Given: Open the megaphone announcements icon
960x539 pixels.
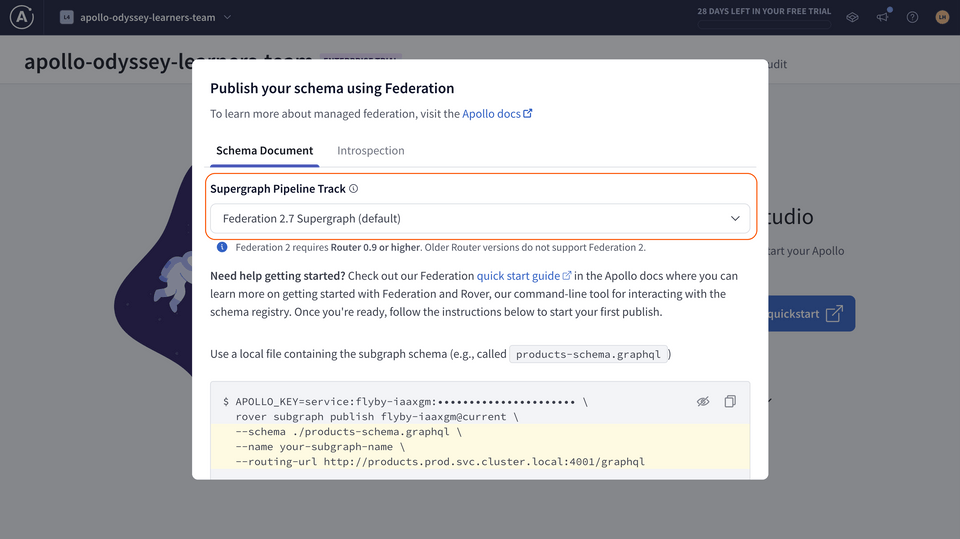Looking at the screenshot, I should [882, 17].
